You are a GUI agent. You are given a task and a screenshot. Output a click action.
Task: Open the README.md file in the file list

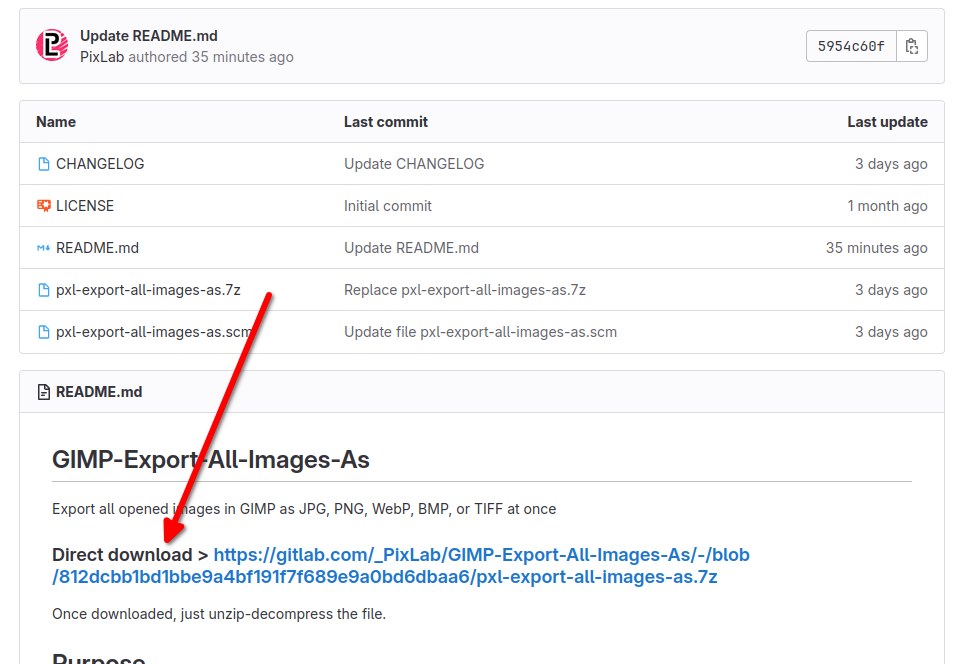point(97,248)
